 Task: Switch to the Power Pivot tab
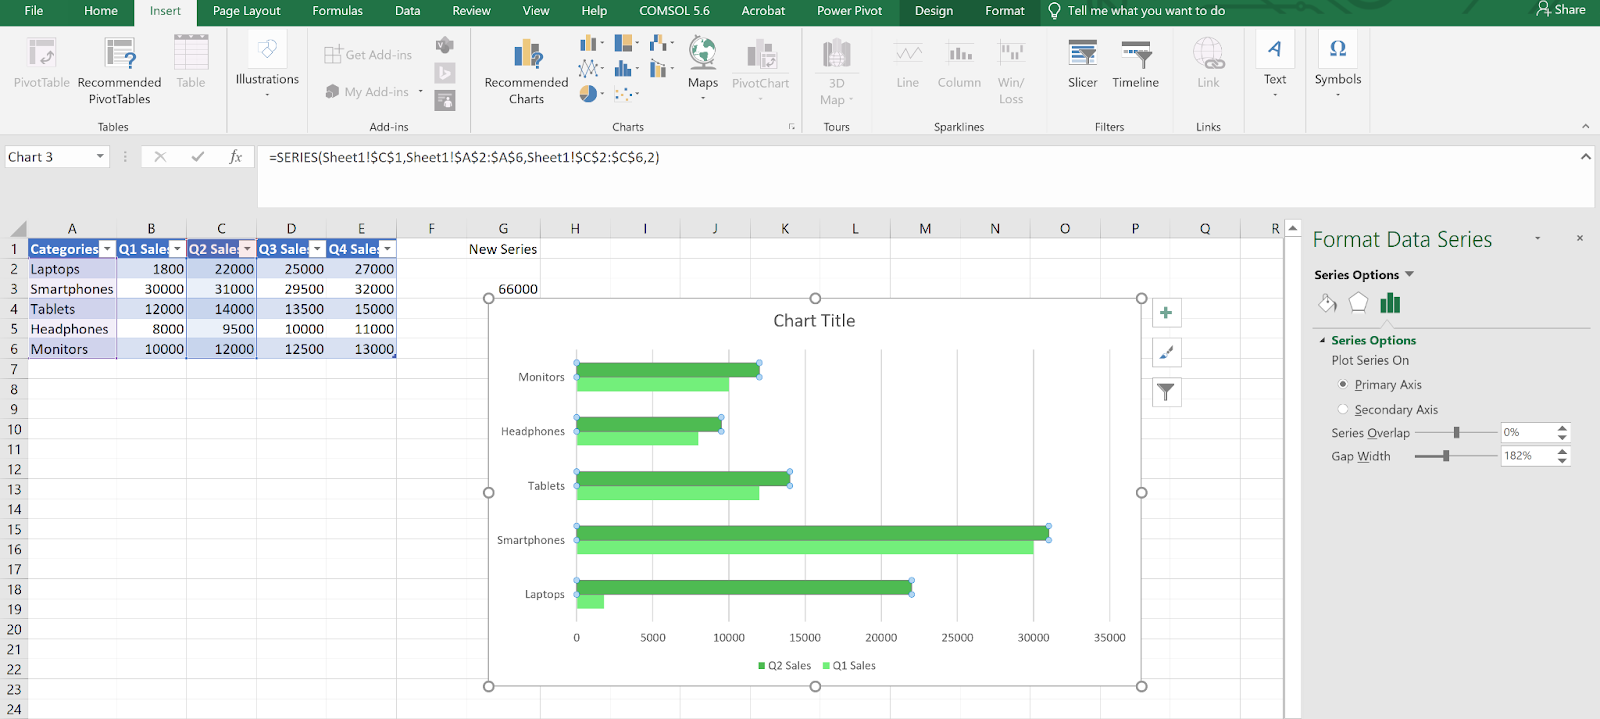(850, 11)
